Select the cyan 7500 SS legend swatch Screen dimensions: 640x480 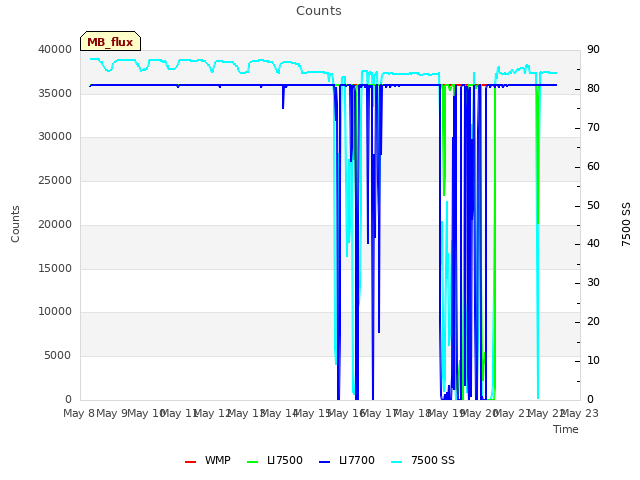396,462
